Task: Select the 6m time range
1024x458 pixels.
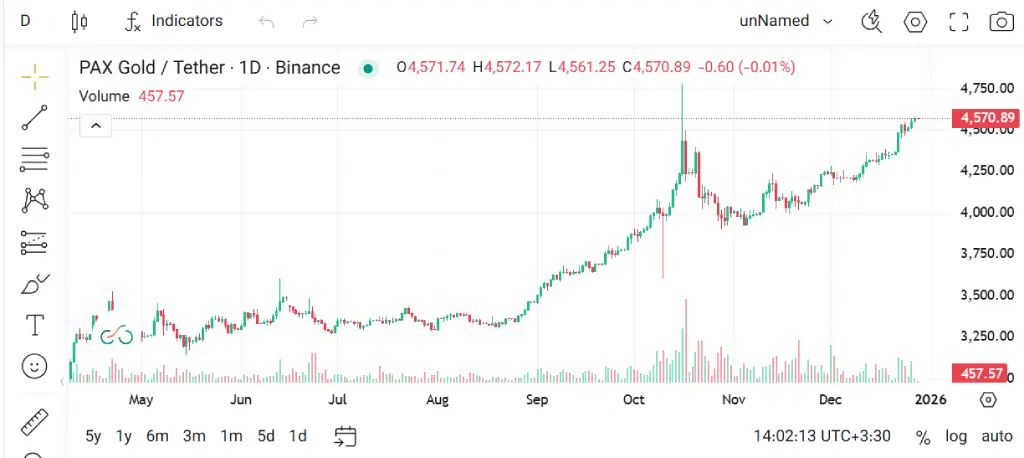Action: [x=157, y=436]
